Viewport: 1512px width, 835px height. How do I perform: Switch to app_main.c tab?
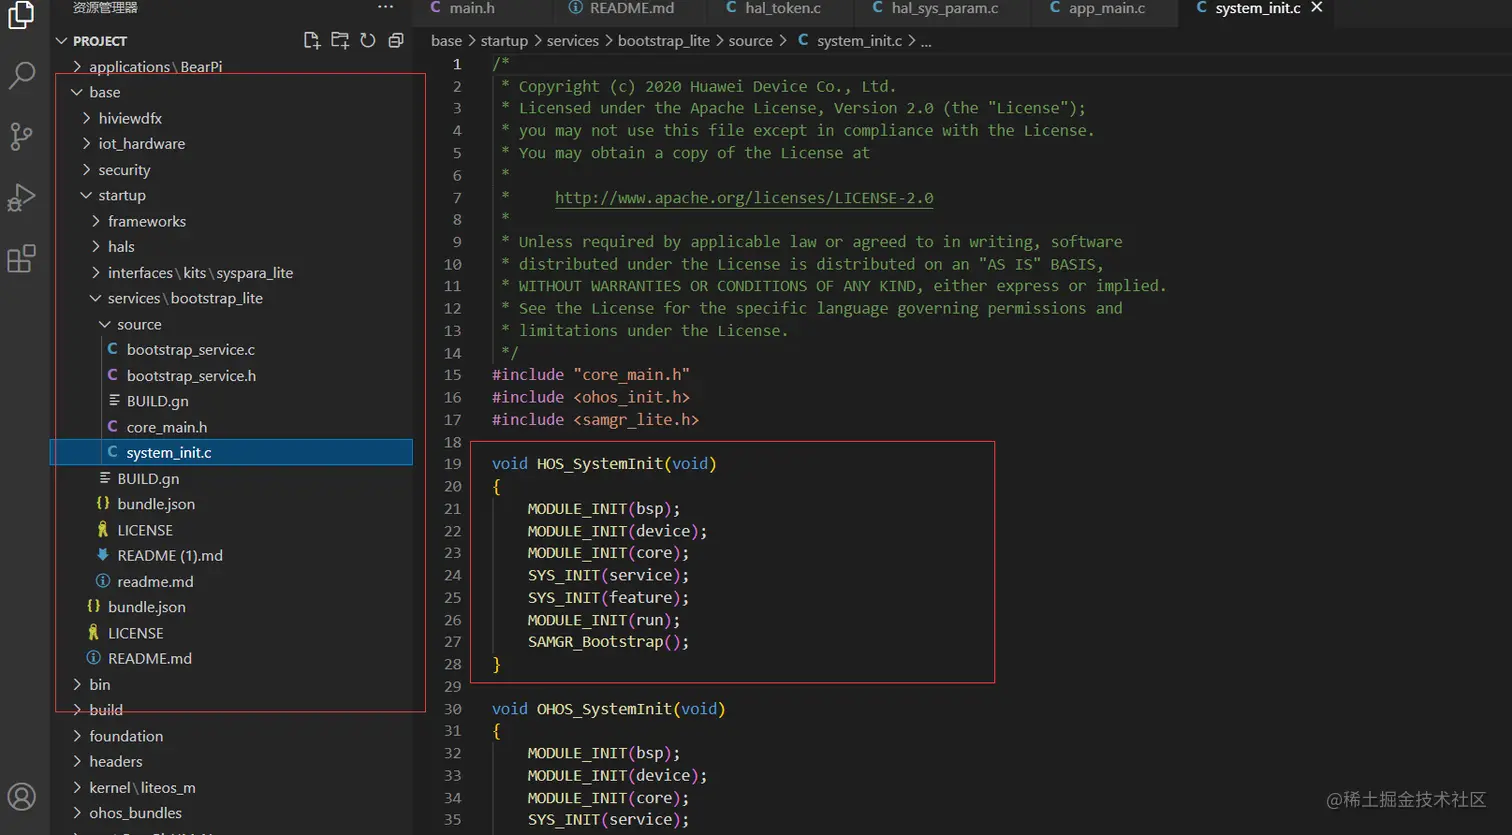tap(1106, 8)
